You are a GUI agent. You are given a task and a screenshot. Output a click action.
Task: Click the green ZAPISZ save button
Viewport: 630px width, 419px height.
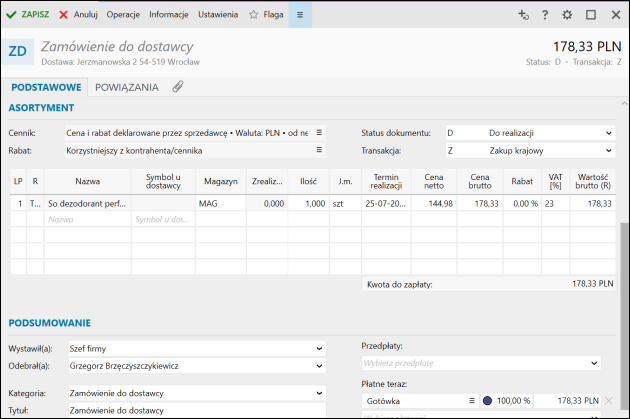point(28,15)
